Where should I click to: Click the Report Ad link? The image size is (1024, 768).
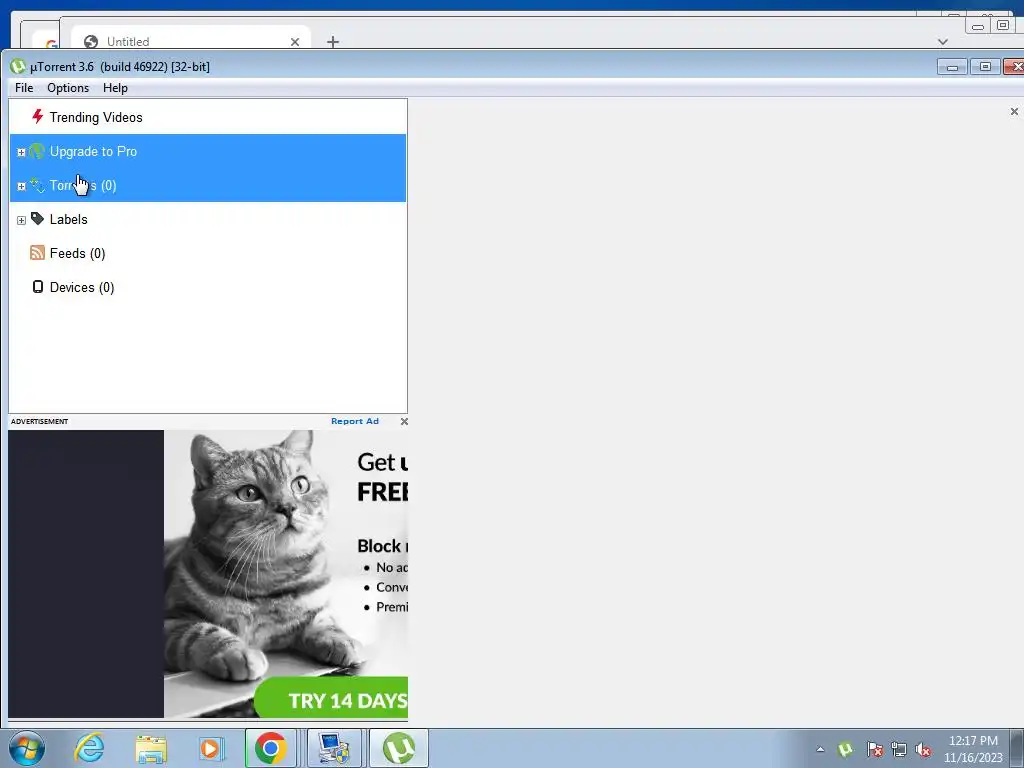click(355, 421)
